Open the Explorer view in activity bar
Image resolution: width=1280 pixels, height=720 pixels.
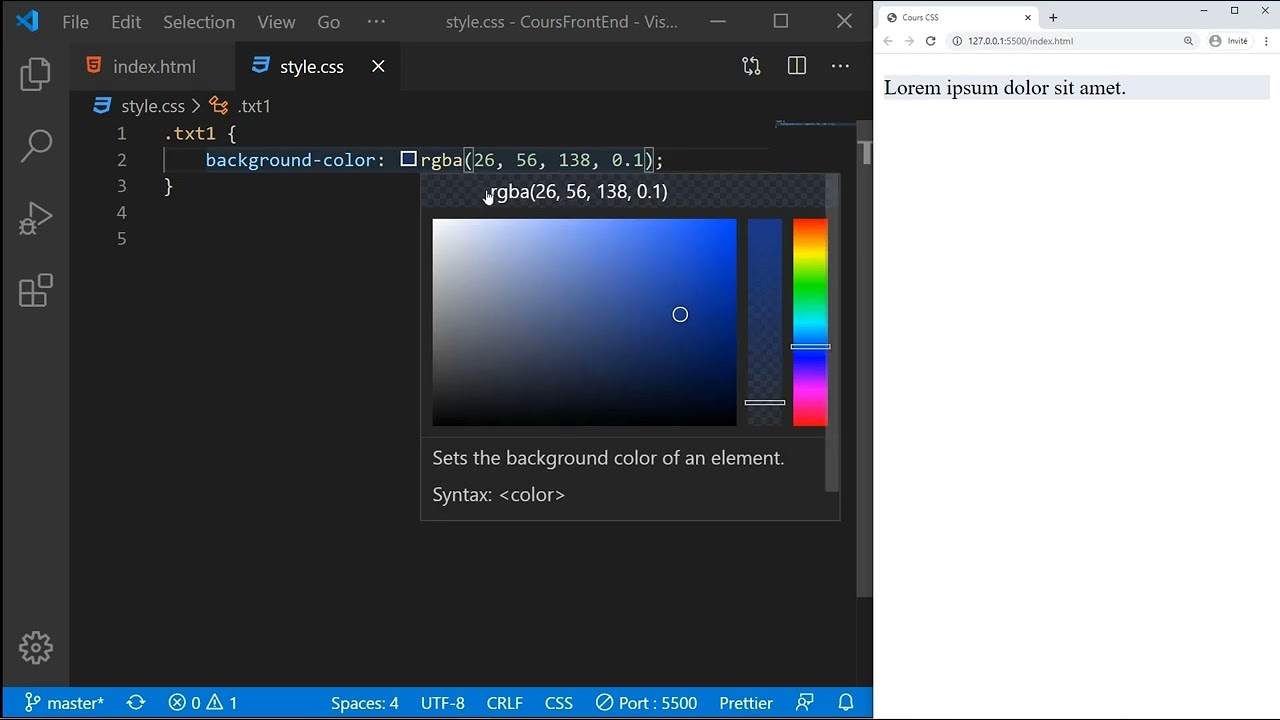click(x=35, y=74)
